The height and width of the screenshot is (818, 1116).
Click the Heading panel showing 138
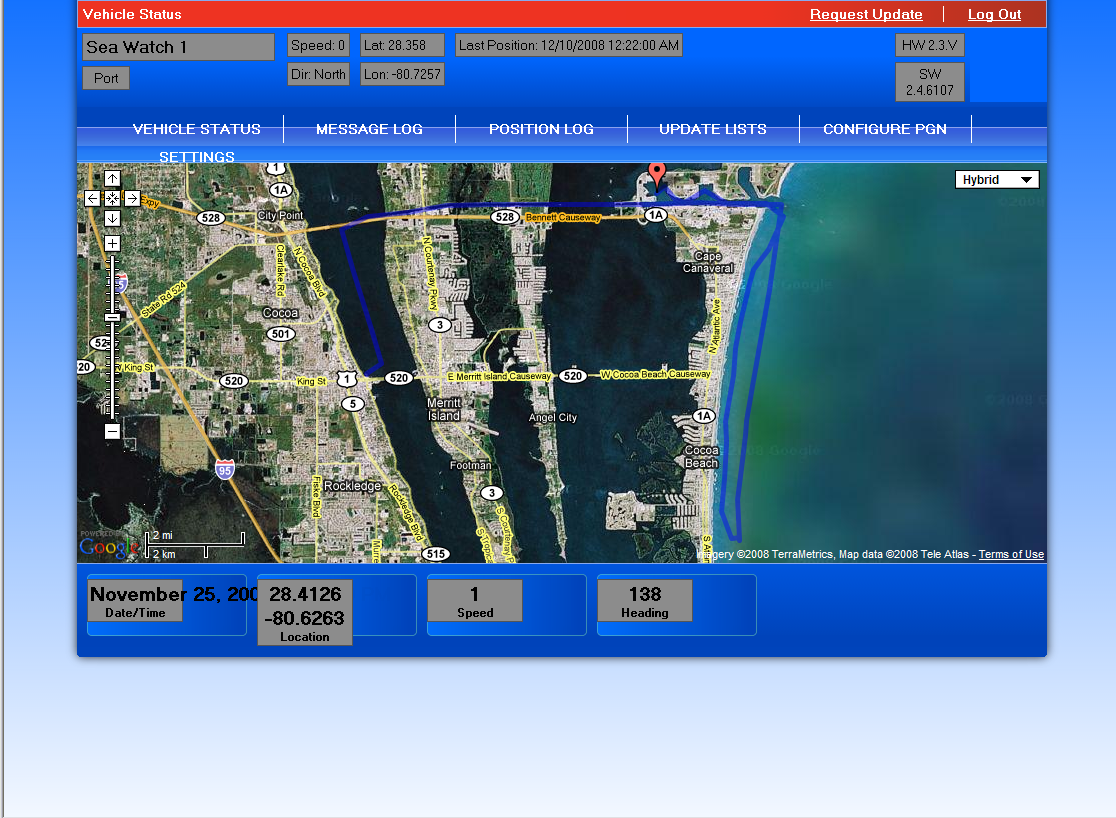click(x=676, y=604)
